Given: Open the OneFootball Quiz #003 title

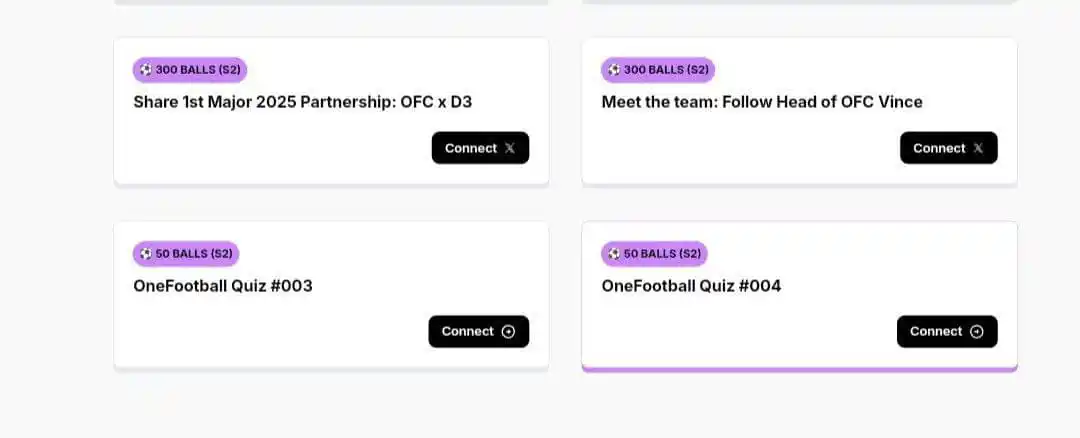Looking at the screenshot, I should [x=223, y=286].
